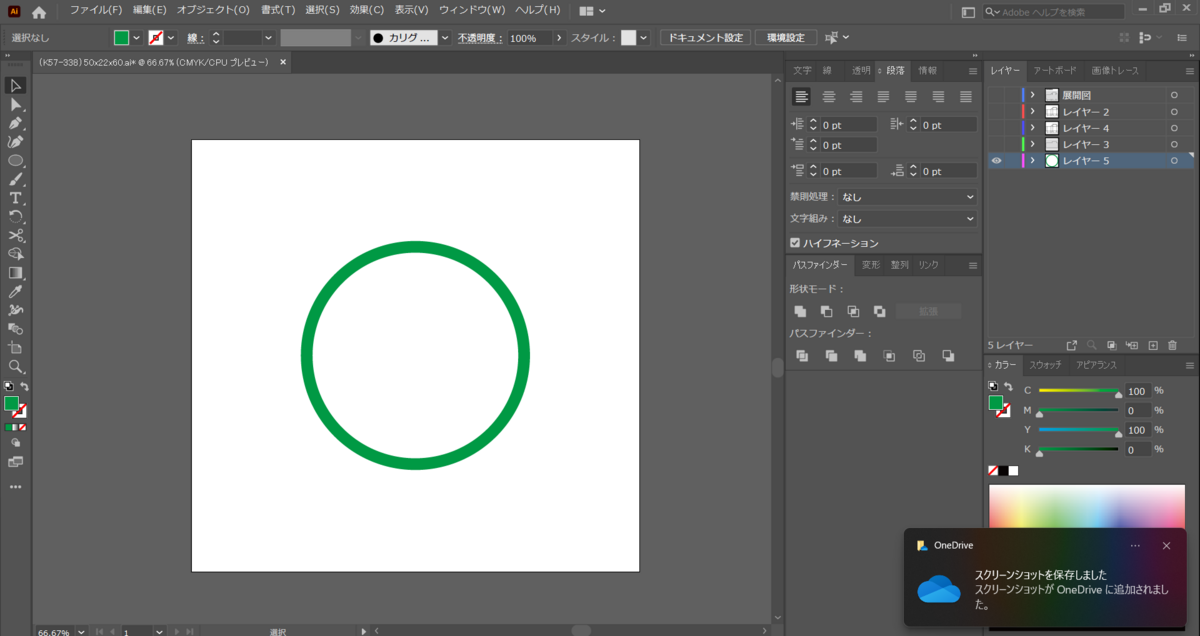The height and width of the screenshot is (636, 1200).
Task: Swap fill and stroke in toolbar
Action: 25,386
